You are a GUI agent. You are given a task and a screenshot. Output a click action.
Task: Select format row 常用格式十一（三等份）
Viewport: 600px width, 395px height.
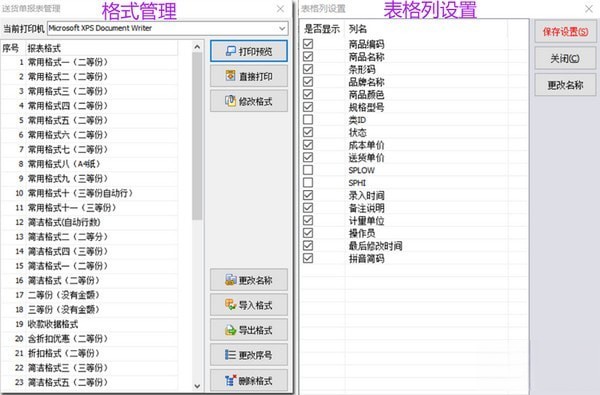click(90, 207)
